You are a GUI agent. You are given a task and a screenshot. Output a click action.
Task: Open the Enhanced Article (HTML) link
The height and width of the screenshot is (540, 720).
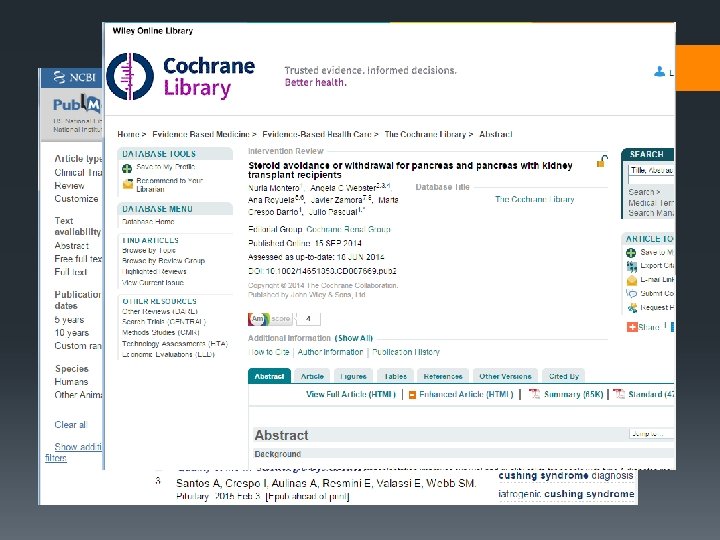tap(466, 394)
